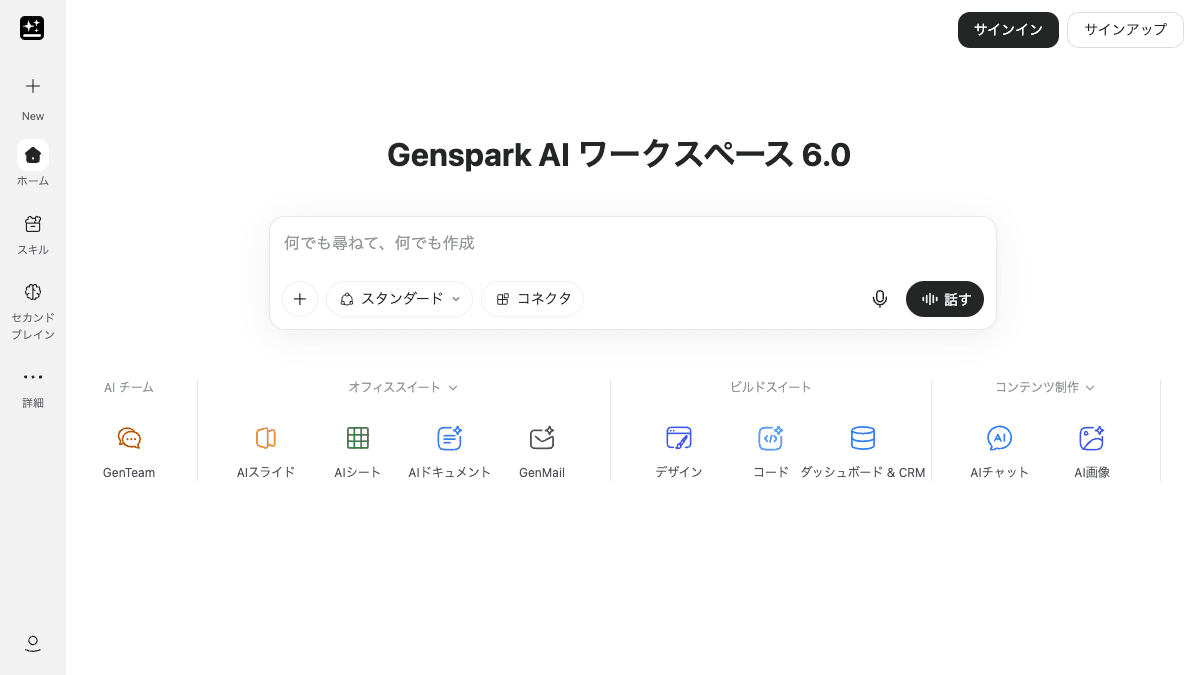Open the GenTeam chat icon
This screenshot has height=675, width=1200.
point(129,438)
